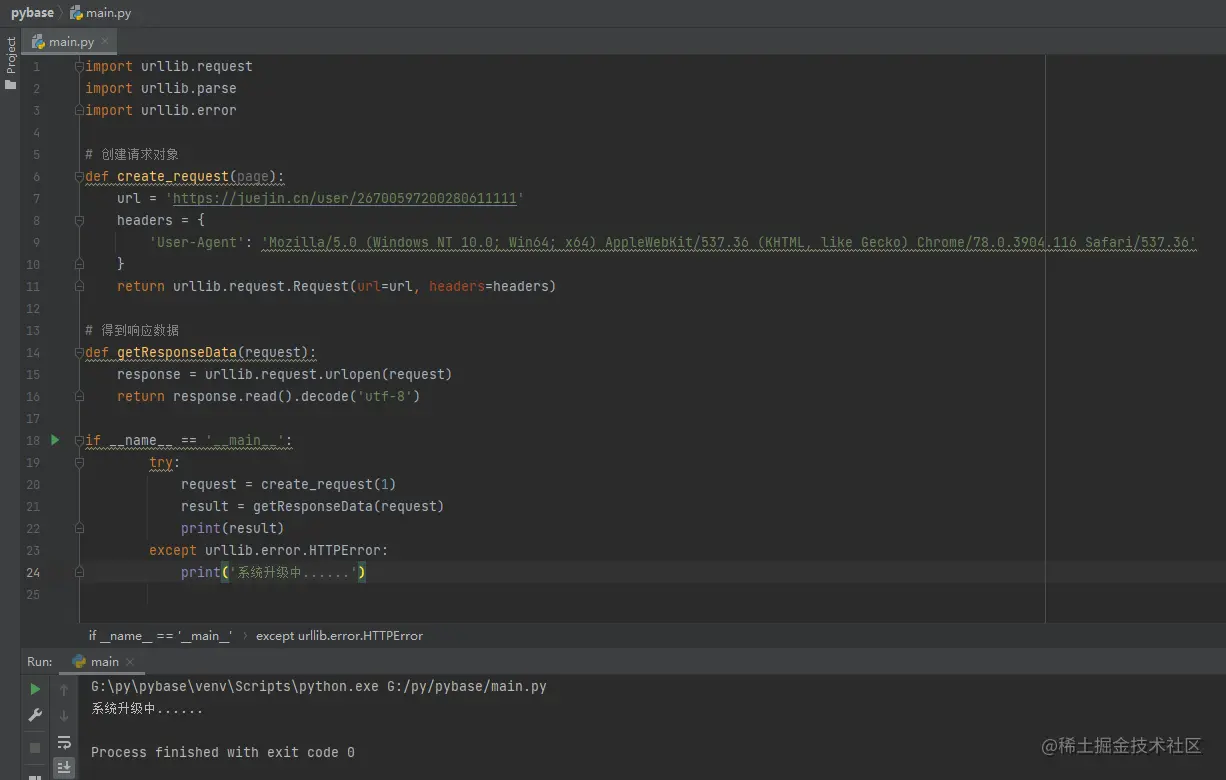The width and height of the screenshot is (1226, 780).
Task: Run script via green gutter arrow line 18
Action: point(55,440)
